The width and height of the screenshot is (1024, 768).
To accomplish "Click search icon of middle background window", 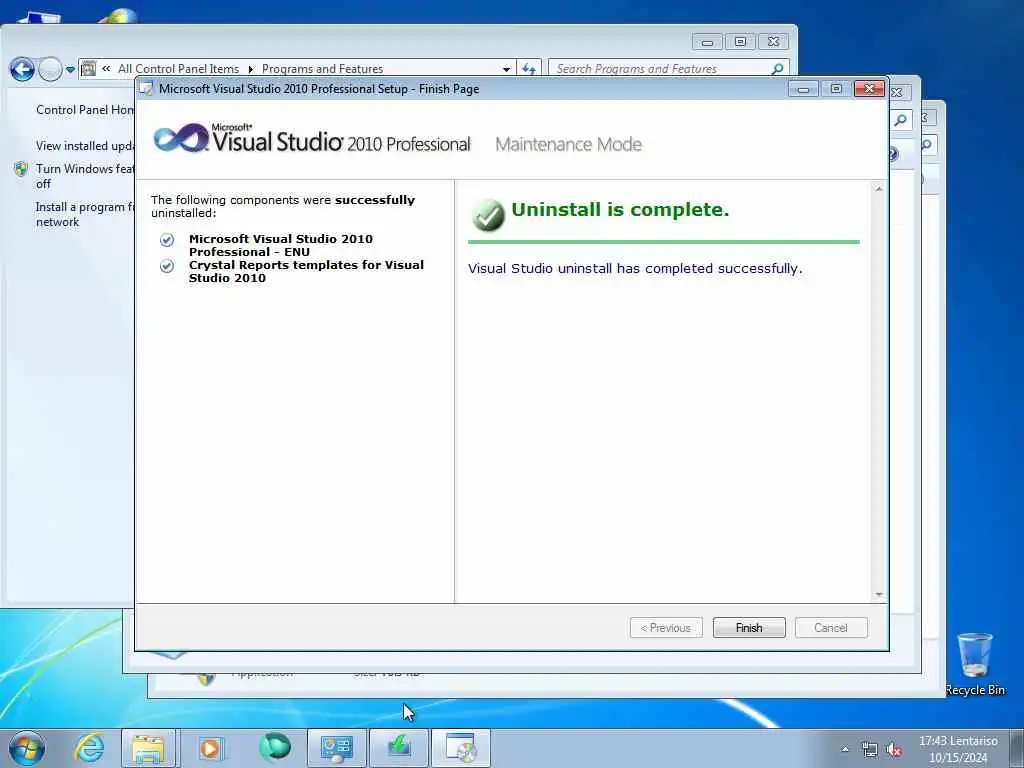I will [901, 120].
